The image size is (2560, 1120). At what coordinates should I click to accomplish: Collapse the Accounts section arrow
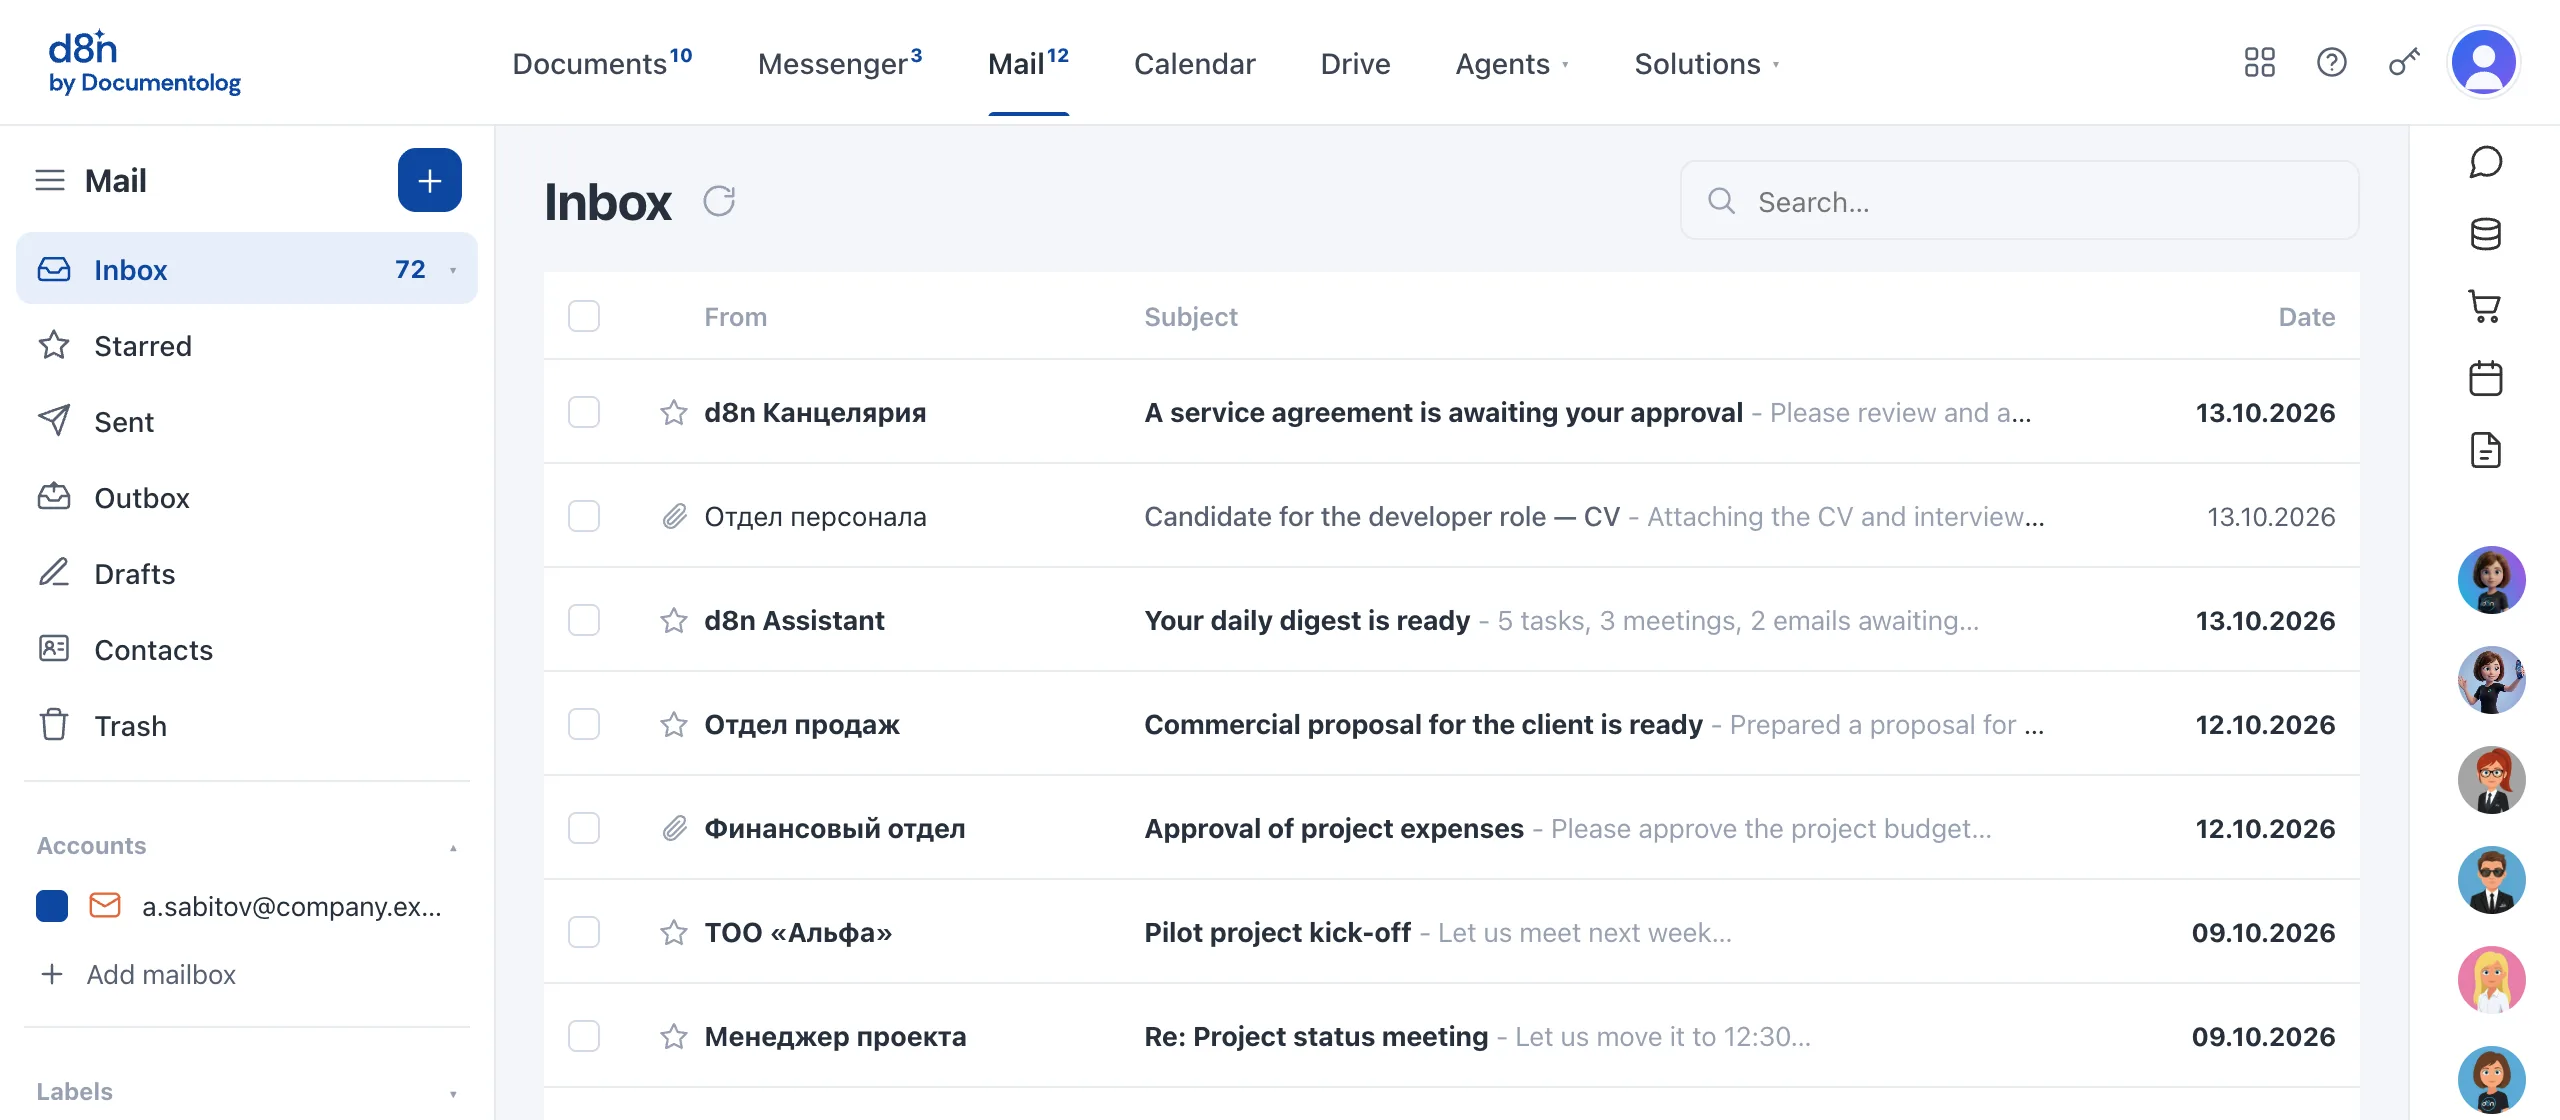pyautogui.click(x=453, y=847)
